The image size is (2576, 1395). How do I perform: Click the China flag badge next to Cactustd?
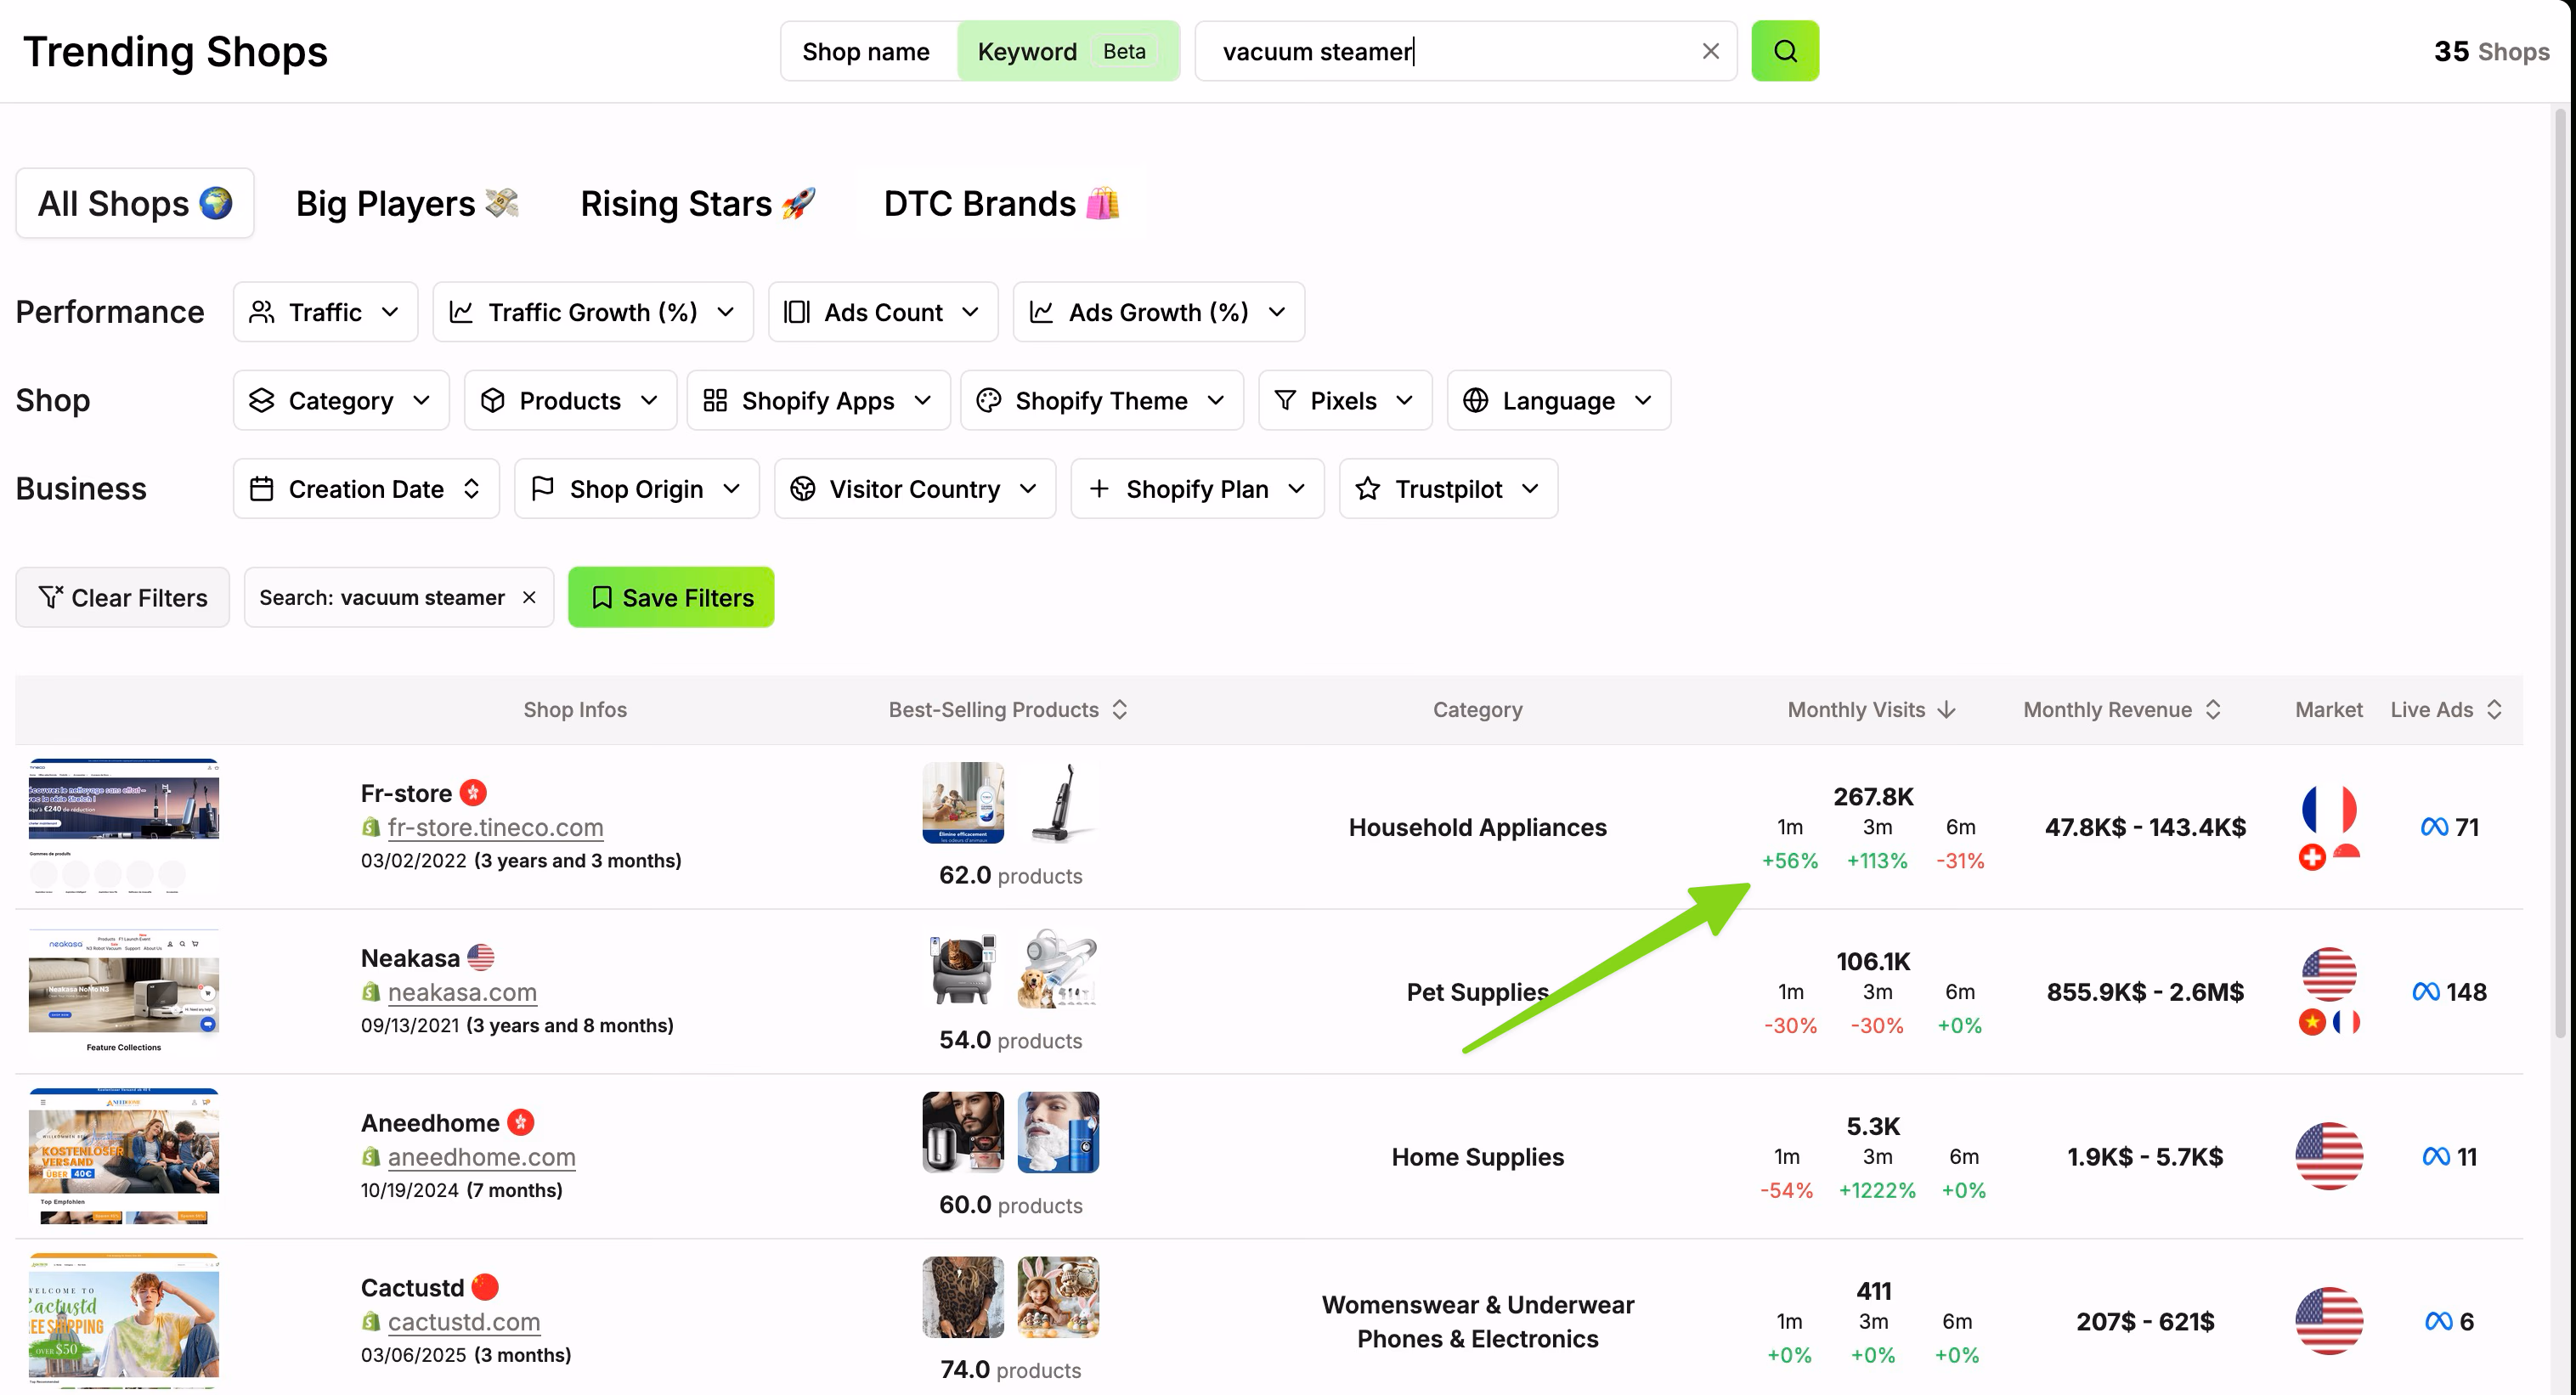[x=485, y=1287]
